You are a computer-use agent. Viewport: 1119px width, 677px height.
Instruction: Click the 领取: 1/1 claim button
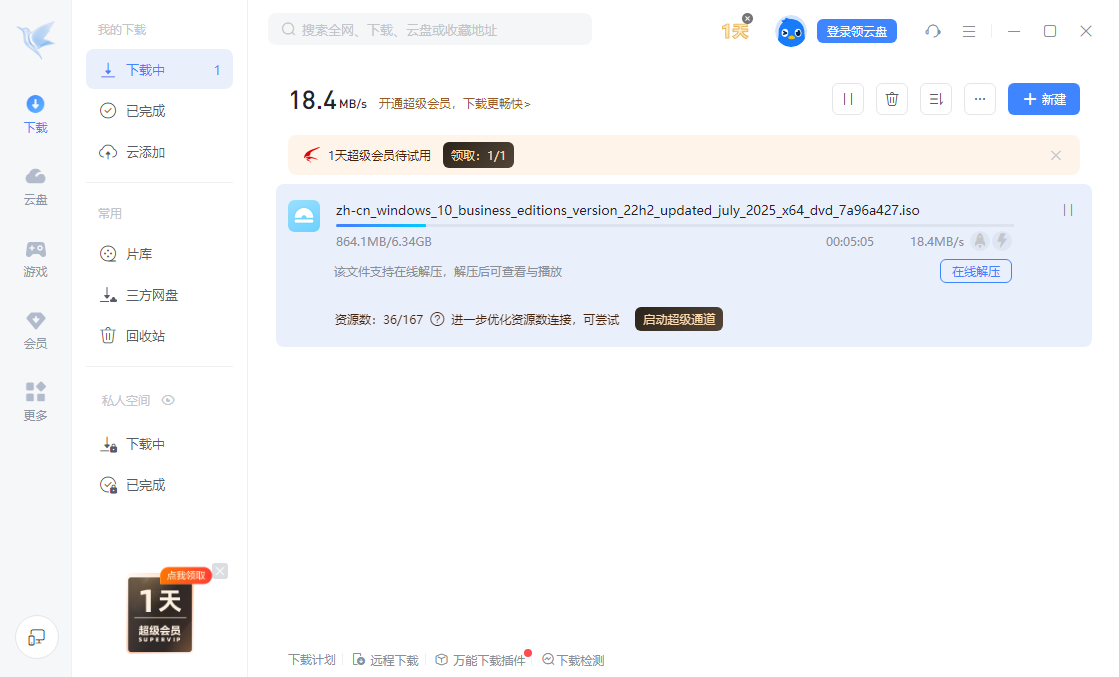pos(478,156)
